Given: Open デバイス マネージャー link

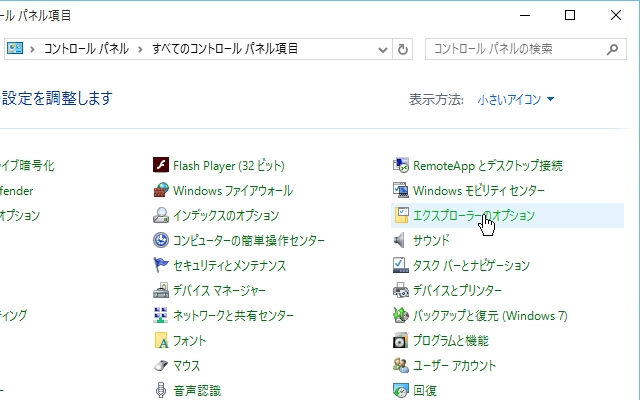Looking at the screenshot, I should pos(219,291).
